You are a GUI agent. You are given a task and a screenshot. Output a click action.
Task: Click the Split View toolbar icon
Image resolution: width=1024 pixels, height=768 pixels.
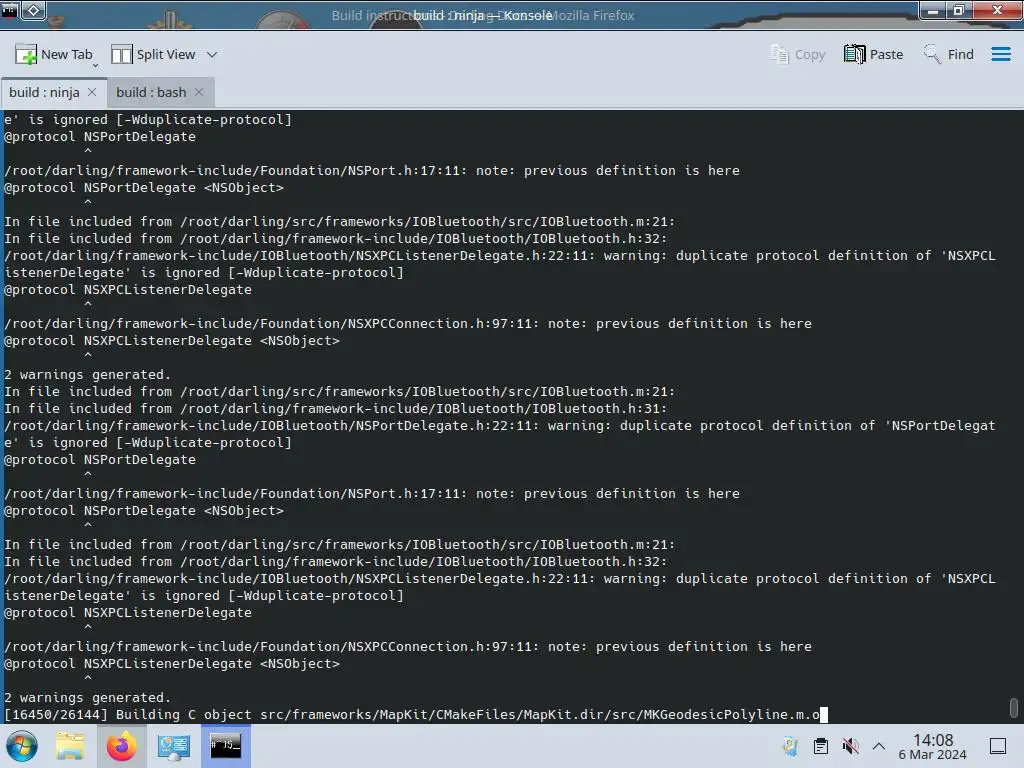tap(121, 54)
